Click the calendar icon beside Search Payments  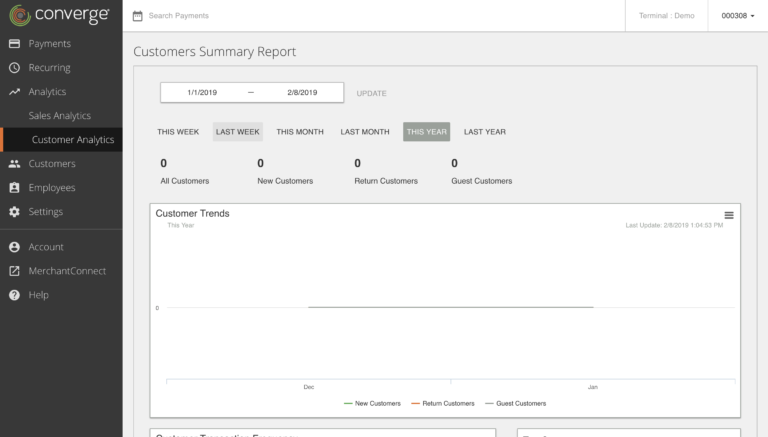click(138, 16)
